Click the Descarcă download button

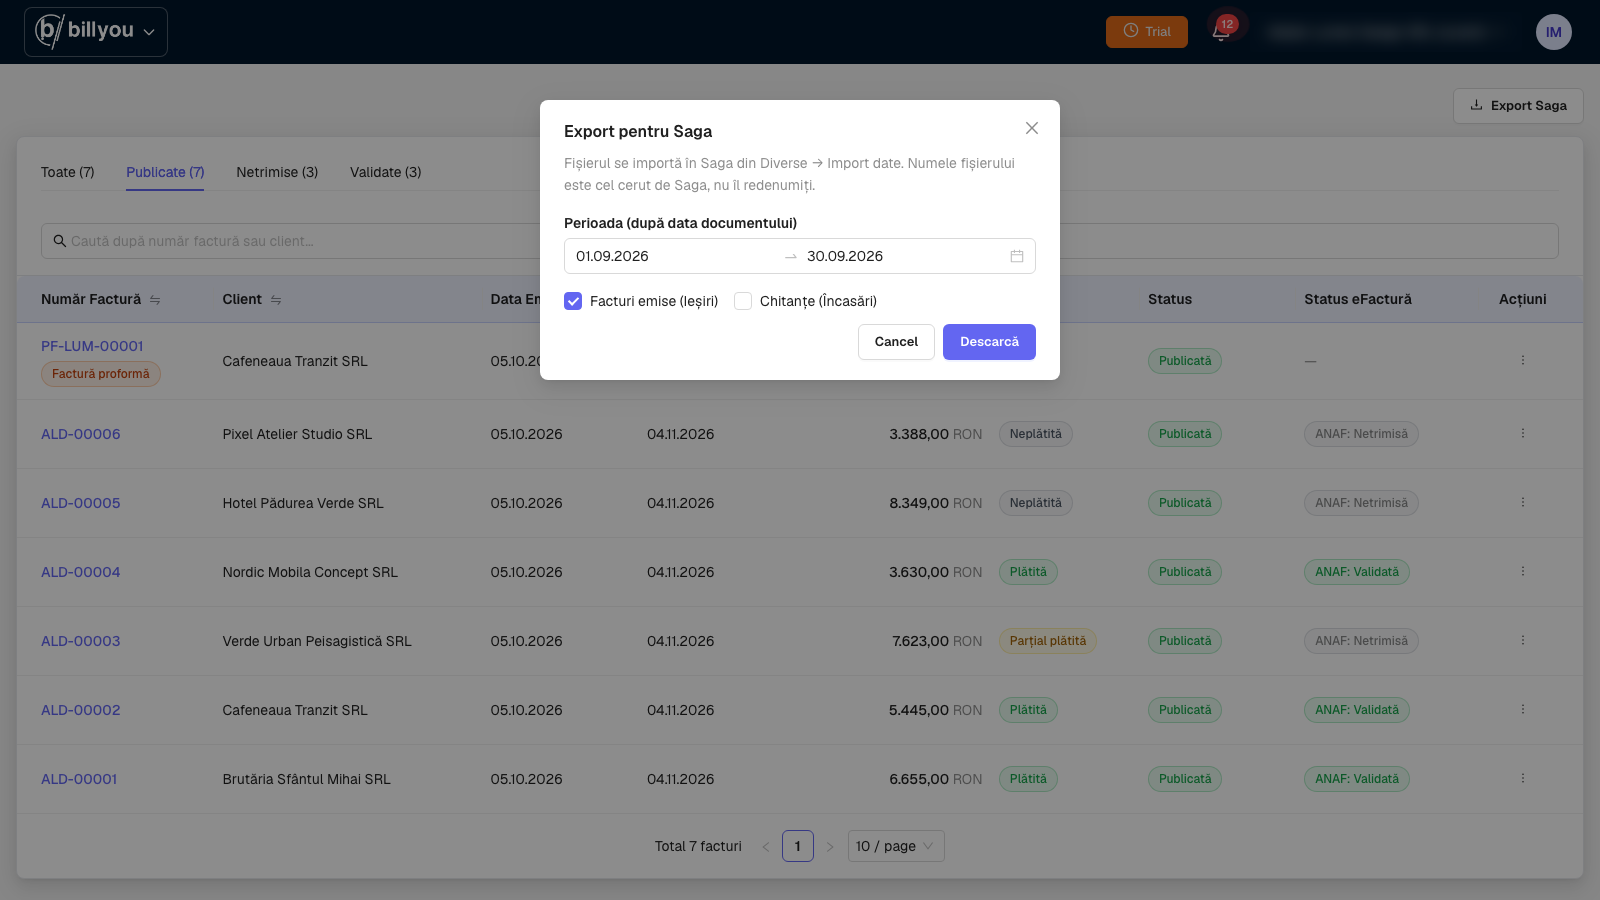[989, 342]
